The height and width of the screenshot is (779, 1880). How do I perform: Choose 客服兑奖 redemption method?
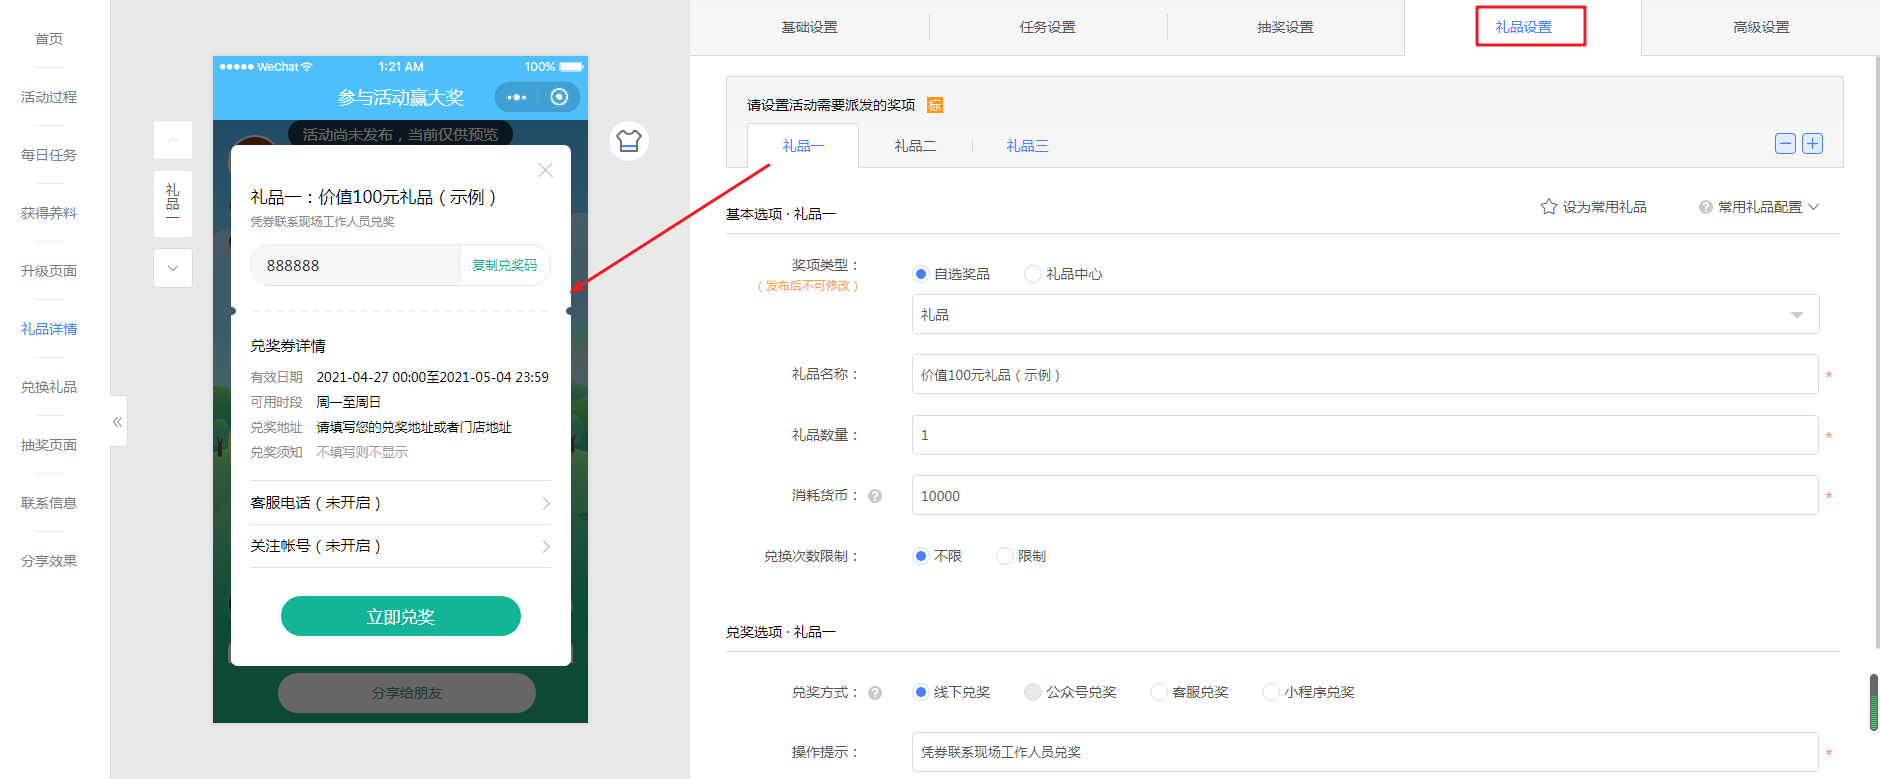pos(1159,692)
